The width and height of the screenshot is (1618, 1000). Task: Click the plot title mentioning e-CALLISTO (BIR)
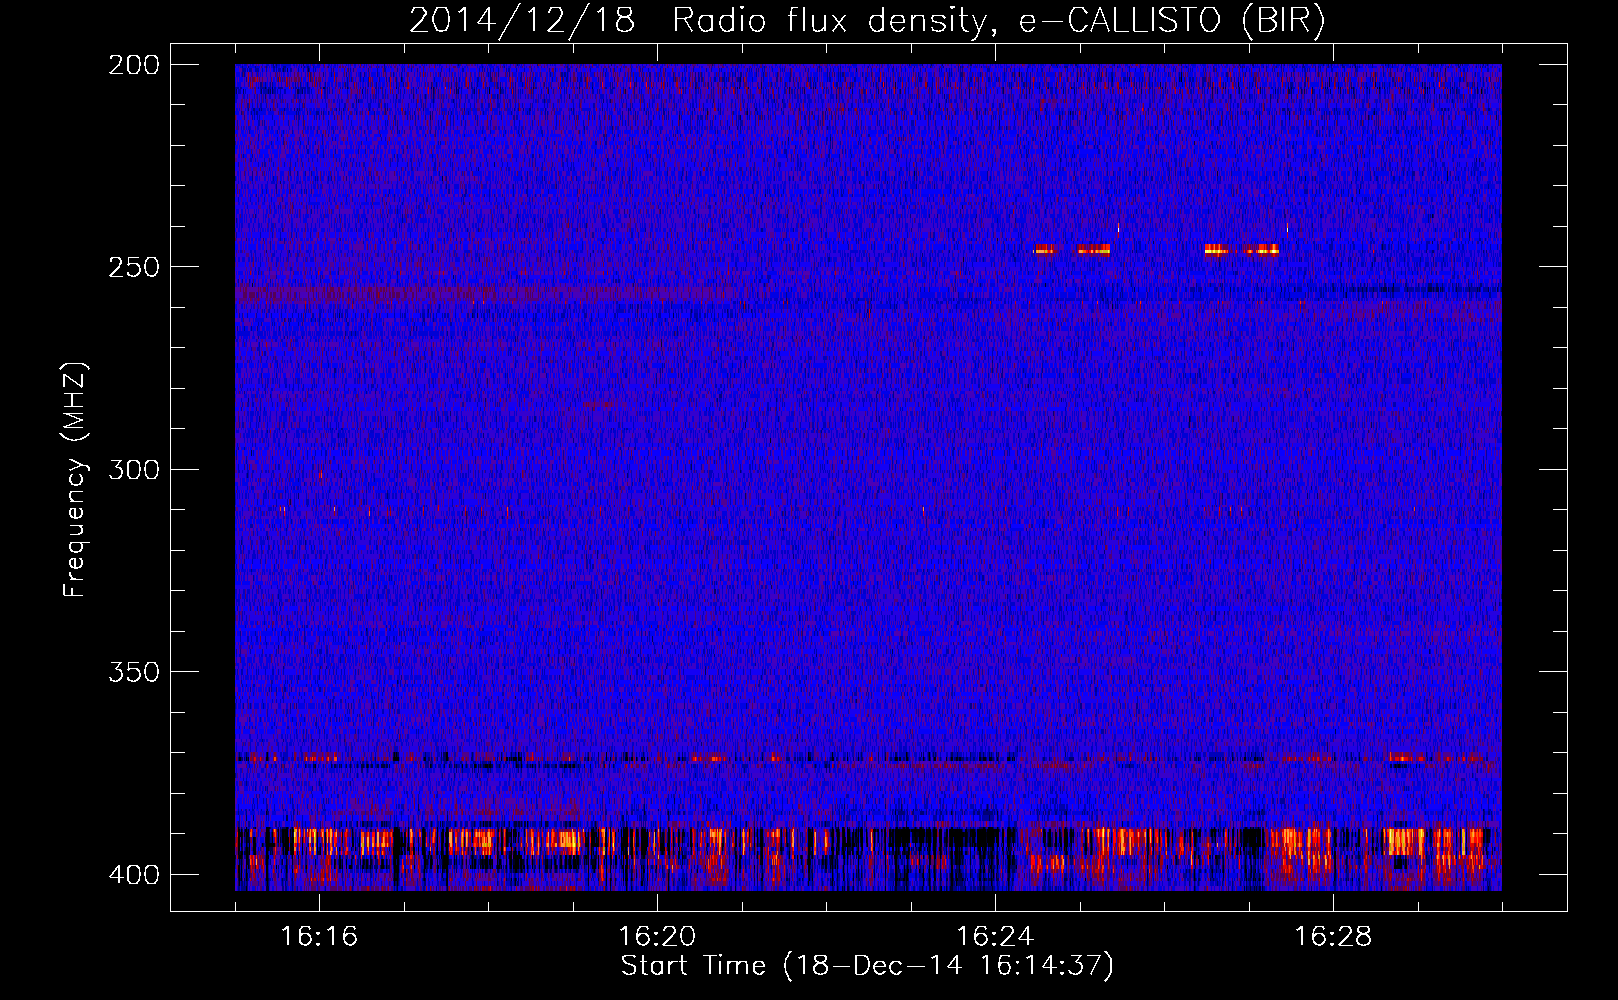click(867, 21)
